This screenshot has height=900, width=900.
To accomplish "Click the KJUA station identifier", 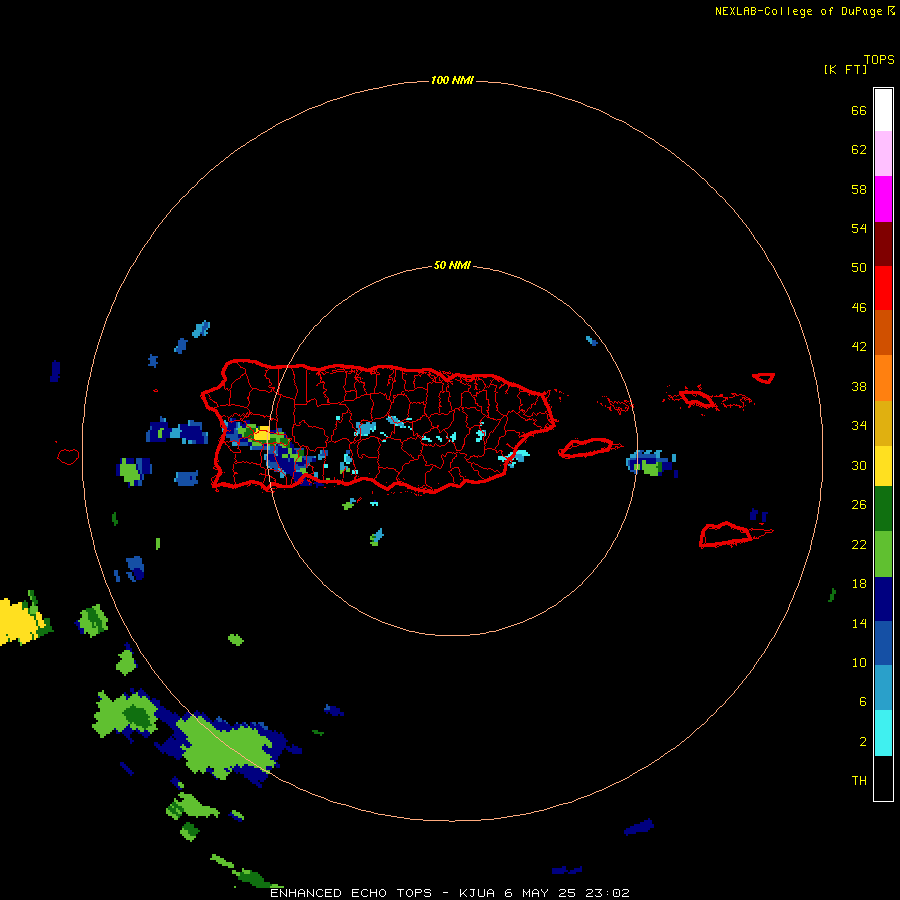I will [x=478, y=893].
